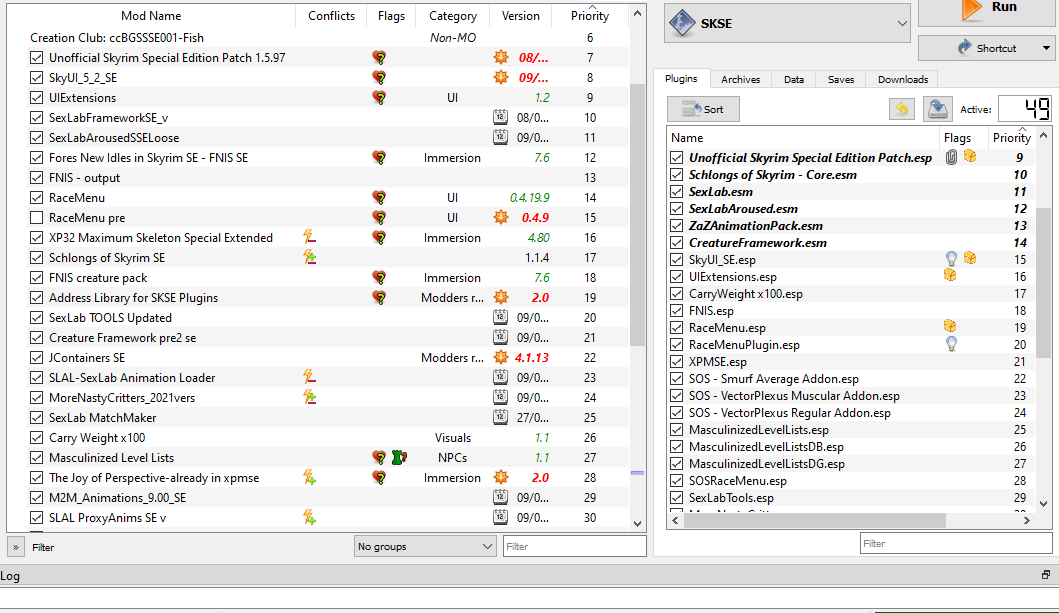Click the paperclip flag for Unofficial Skyrim Special Edition Patch.esp
The height and width of the screenshot is (613, 1059).
pyautogui.click(x=951, y=157)
